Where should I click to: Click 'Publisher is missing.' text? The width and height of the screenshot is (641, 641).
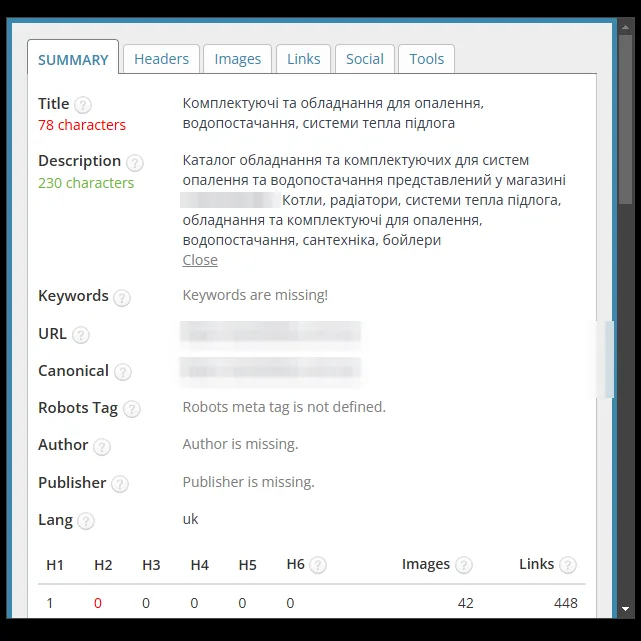249,482
